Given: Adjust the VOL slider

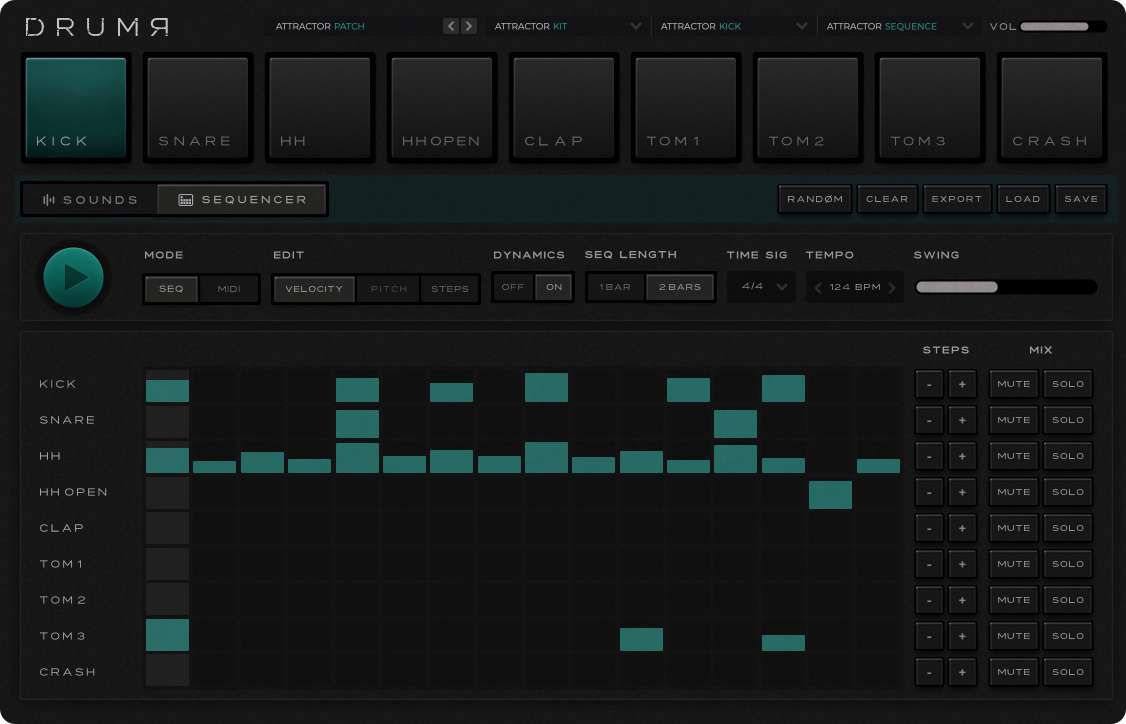Looking at the screenshot, I should tap(1063, 27).
